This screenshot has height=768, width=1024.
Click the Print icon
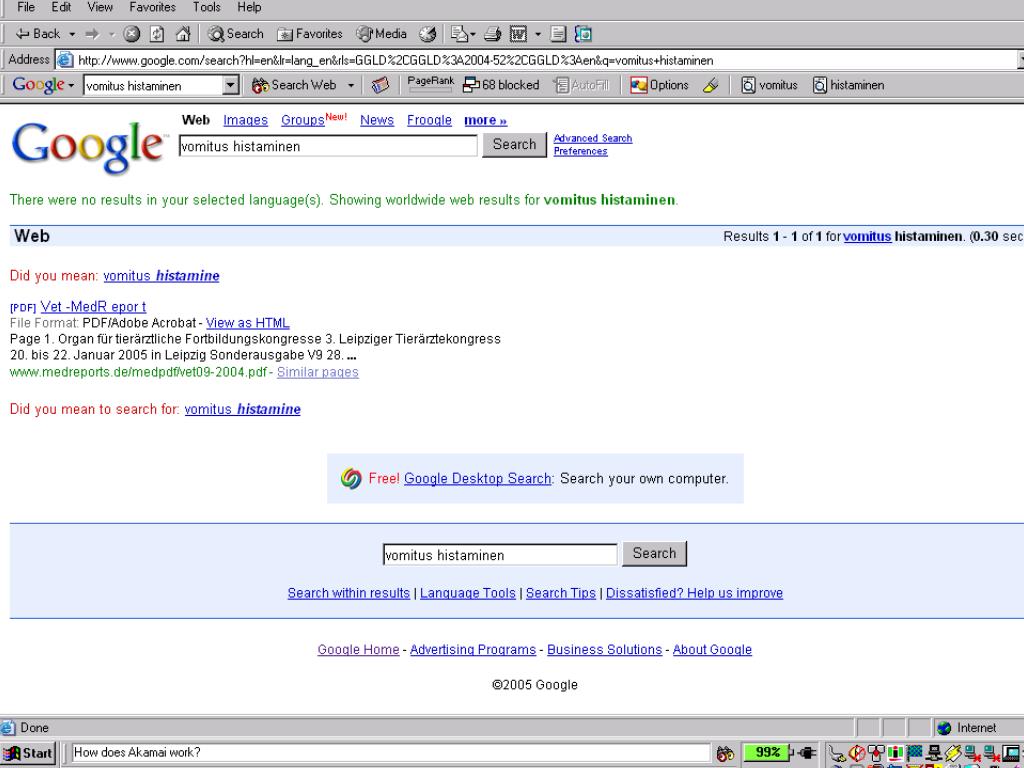point(493,34)
